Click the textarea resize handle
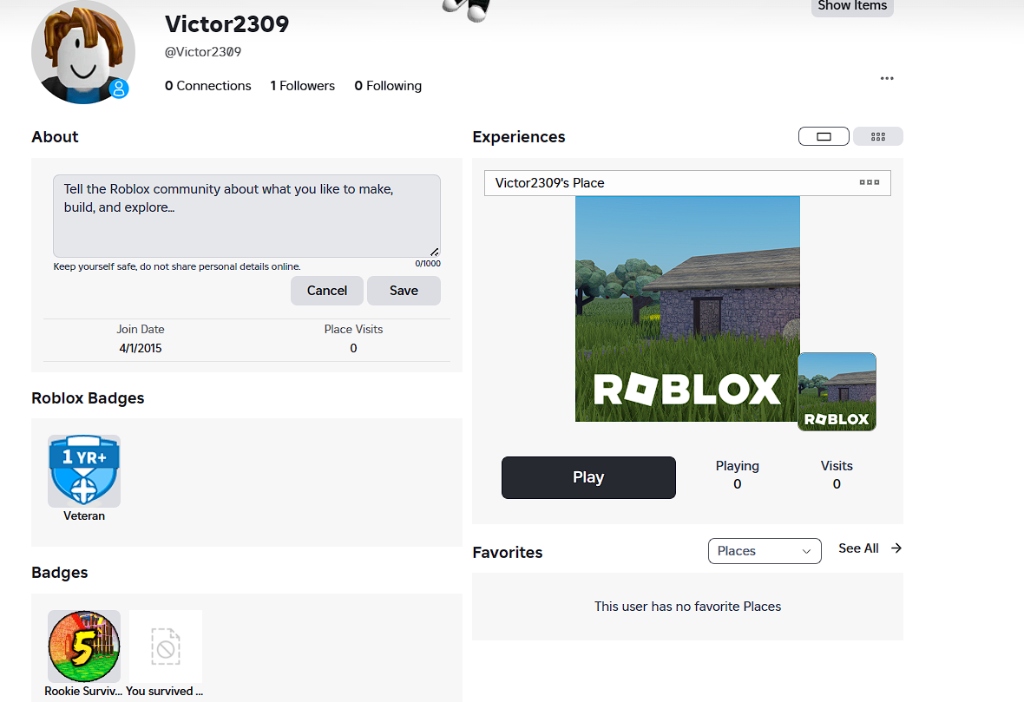 (x=434, y=251)
